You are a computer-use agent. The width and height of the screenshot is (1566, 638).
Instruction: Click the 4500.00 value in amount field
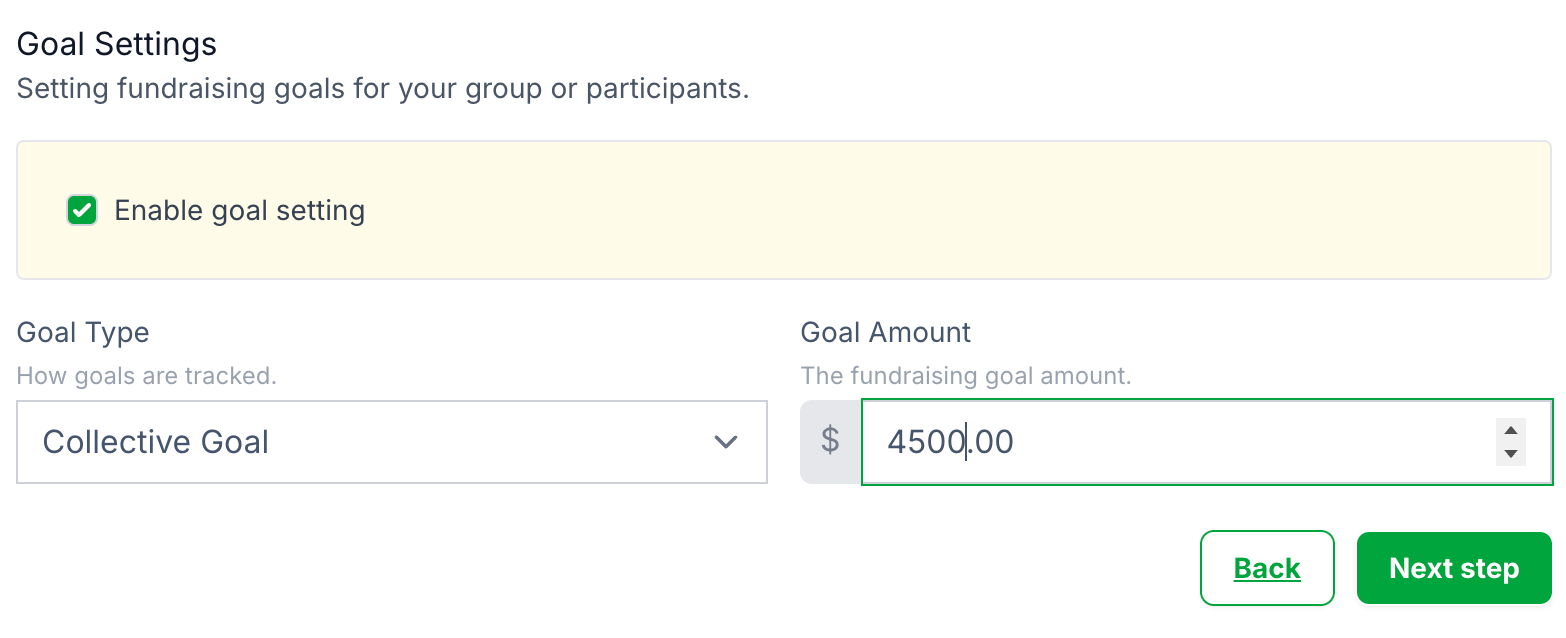950,442
